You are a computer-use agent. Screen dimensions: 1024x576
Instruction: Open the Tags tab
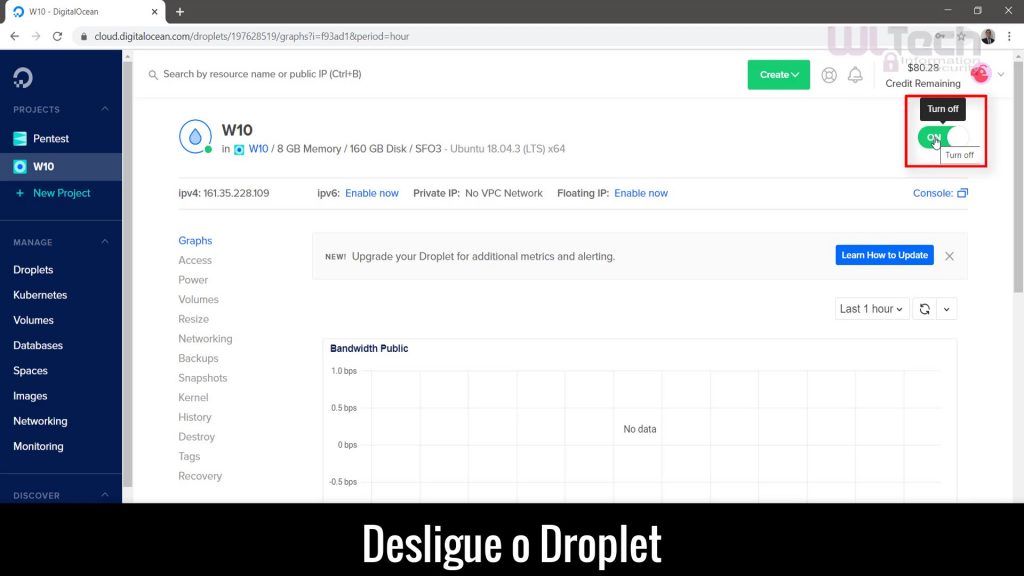[189, 456]
